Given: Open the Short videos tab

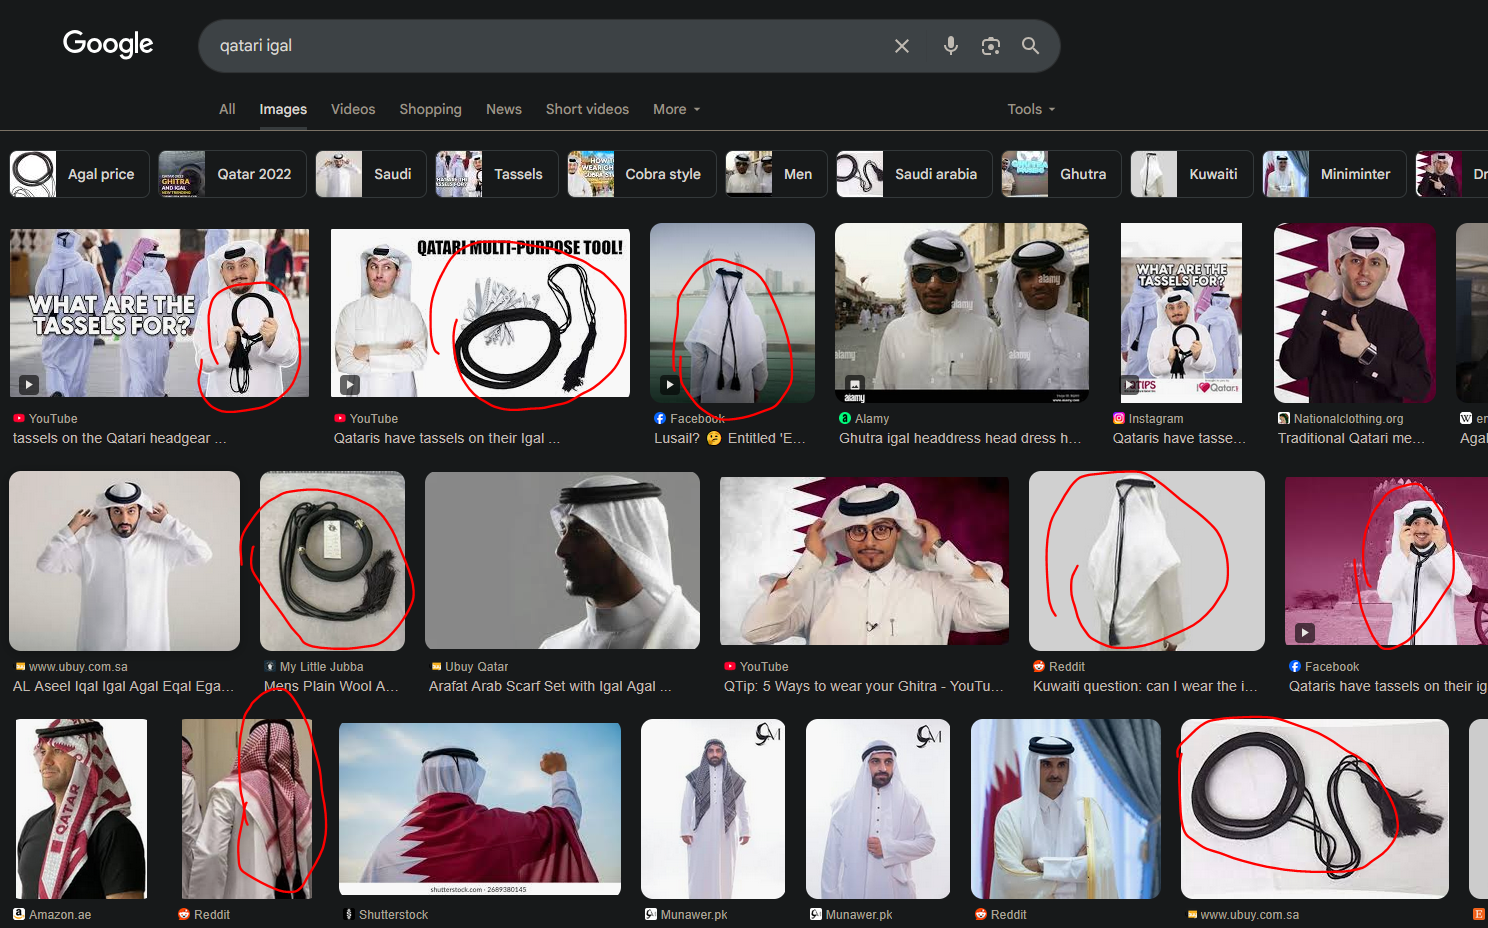Looking at the screenshot, I should pos(587,109).
